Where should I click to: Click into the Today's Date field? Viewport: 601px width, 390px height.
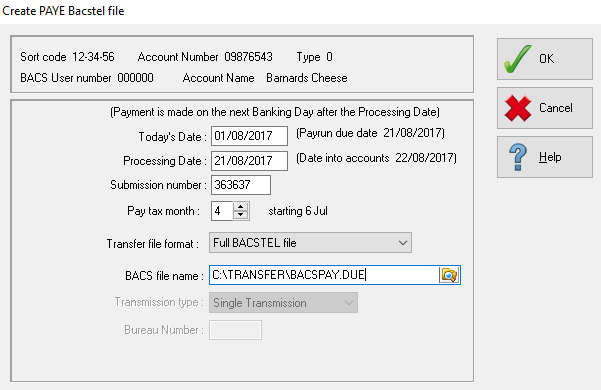(x=249, y=136)
